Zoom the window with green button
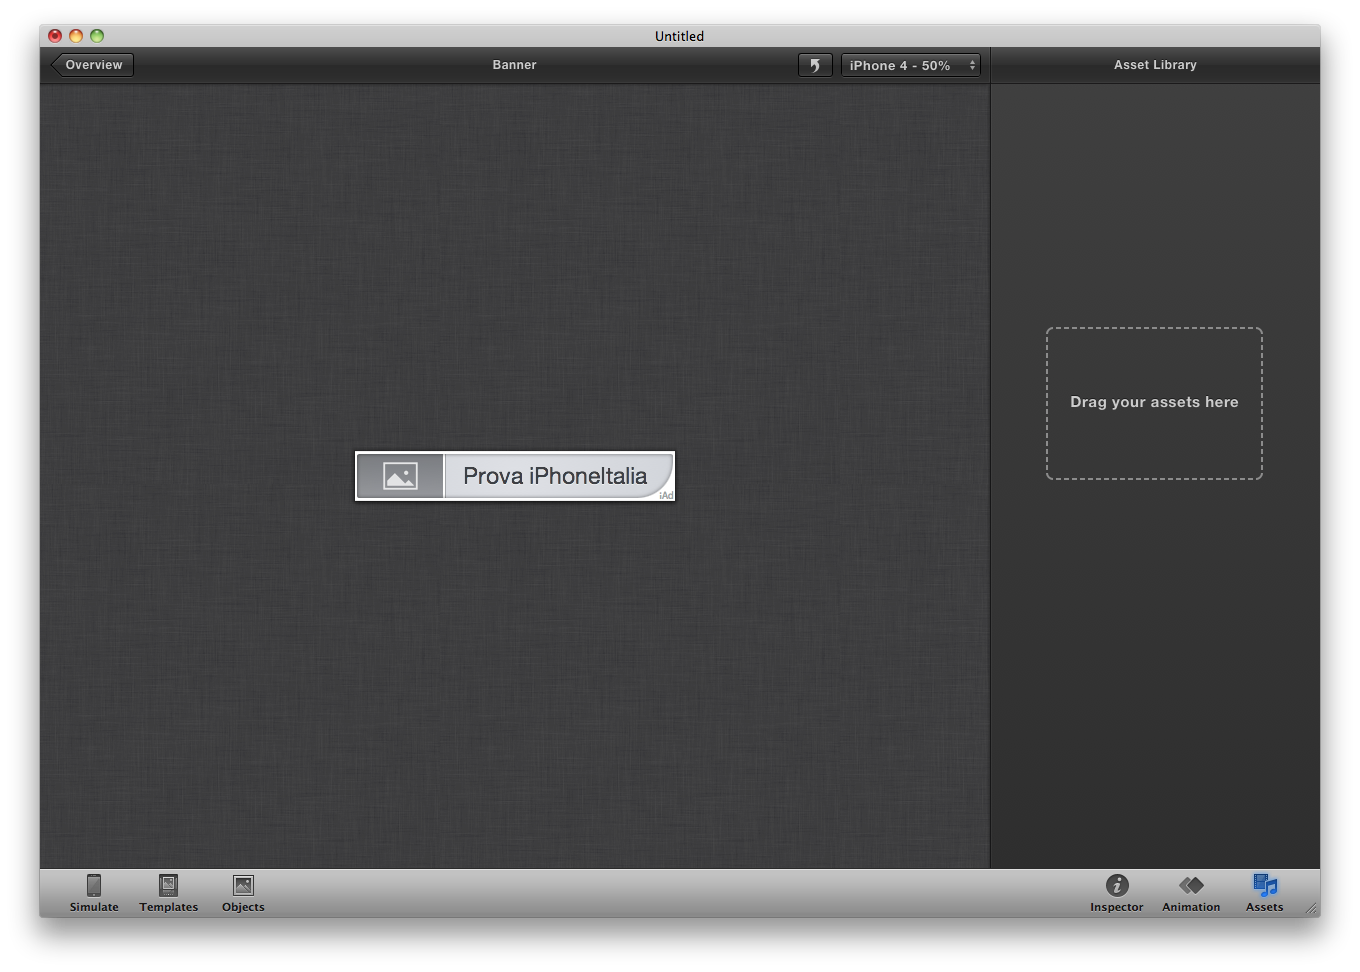Viewport: 1360px width, 972px height. click(x=97, y=36)
